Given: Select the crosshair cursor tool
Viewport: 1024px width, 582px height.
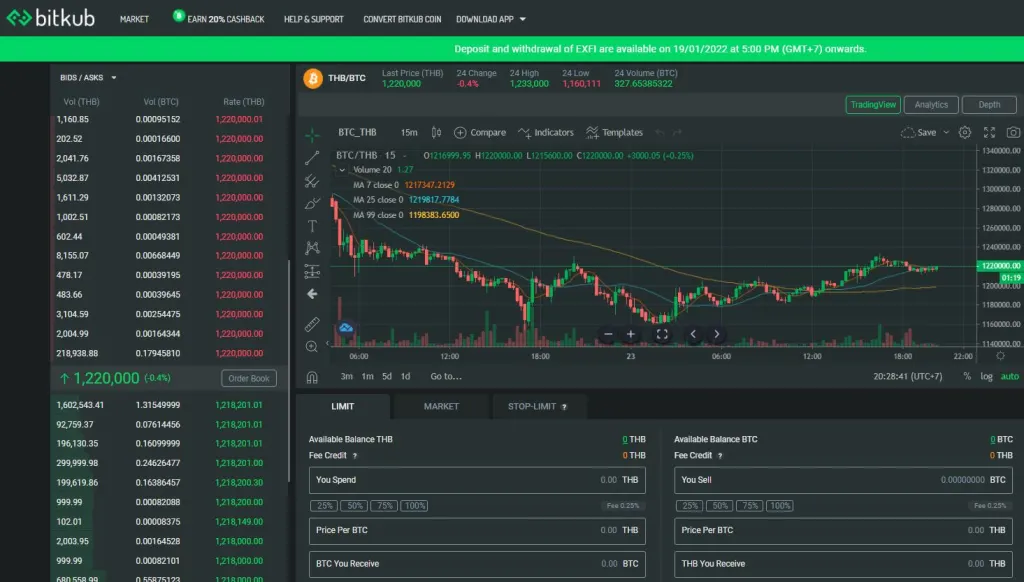Looking at the screenshot, I should coord(312,135).
